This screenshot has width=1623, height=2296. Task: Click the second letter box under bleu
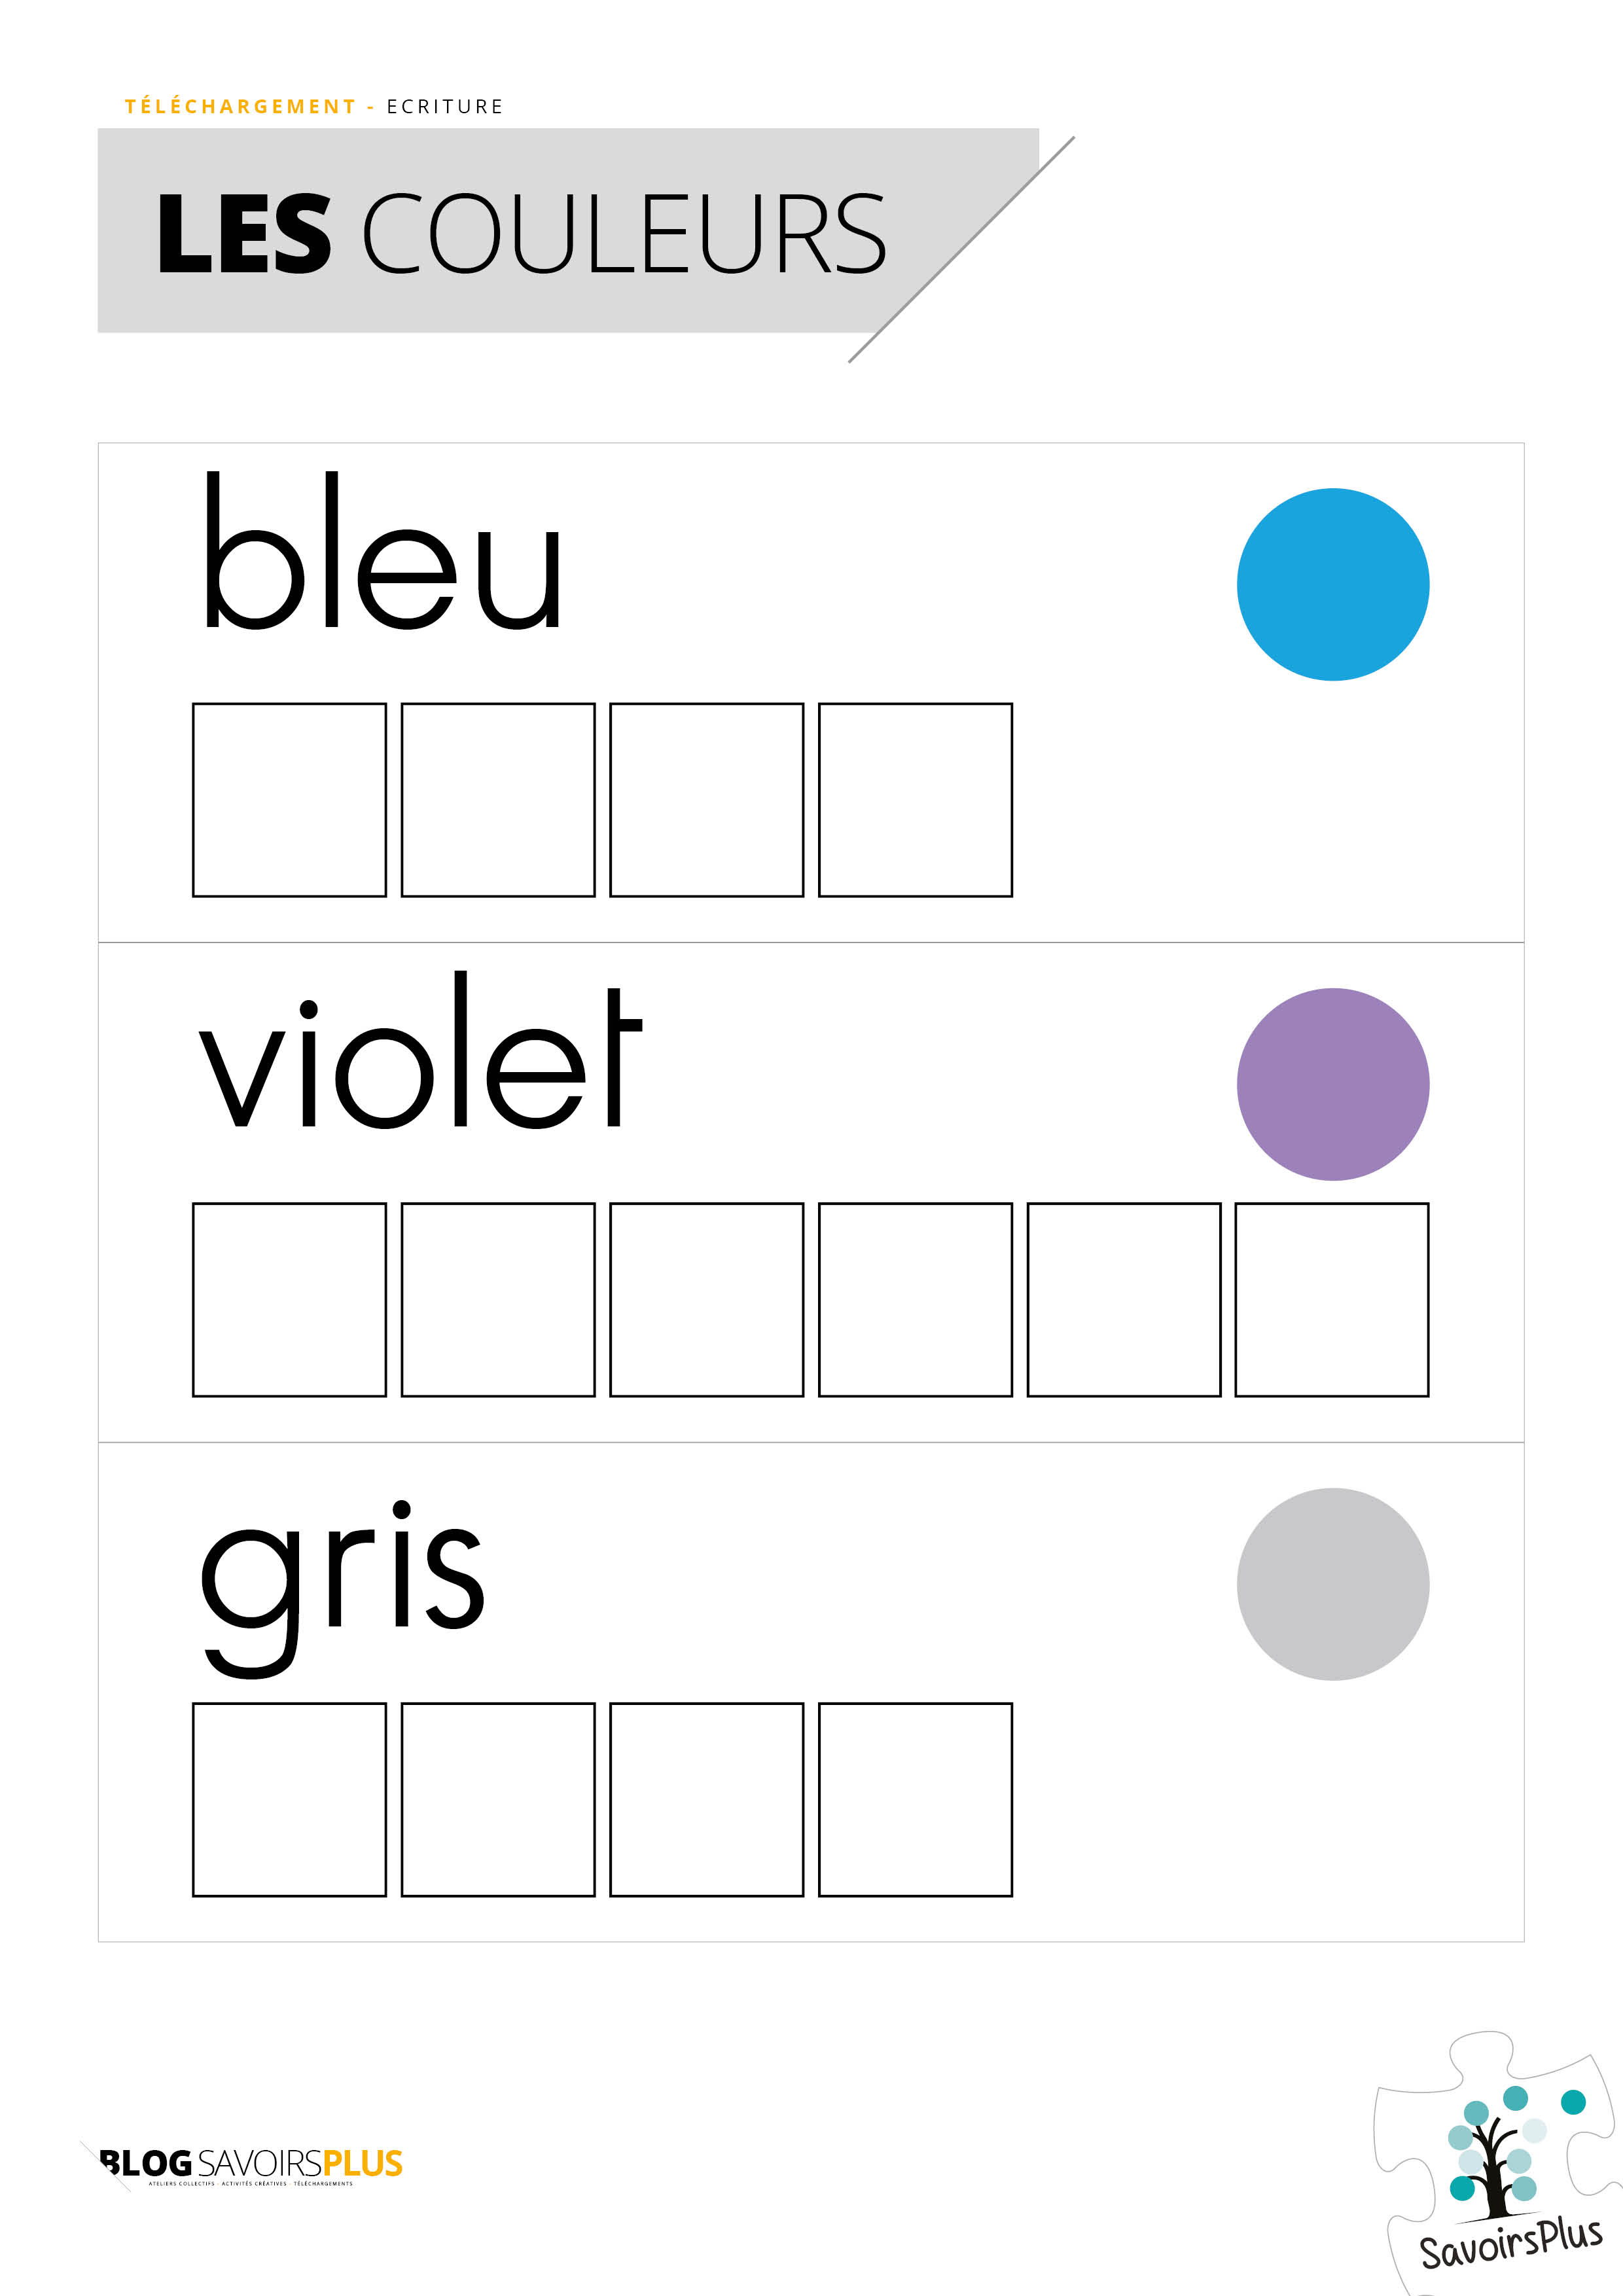click(x=498, y=800)
